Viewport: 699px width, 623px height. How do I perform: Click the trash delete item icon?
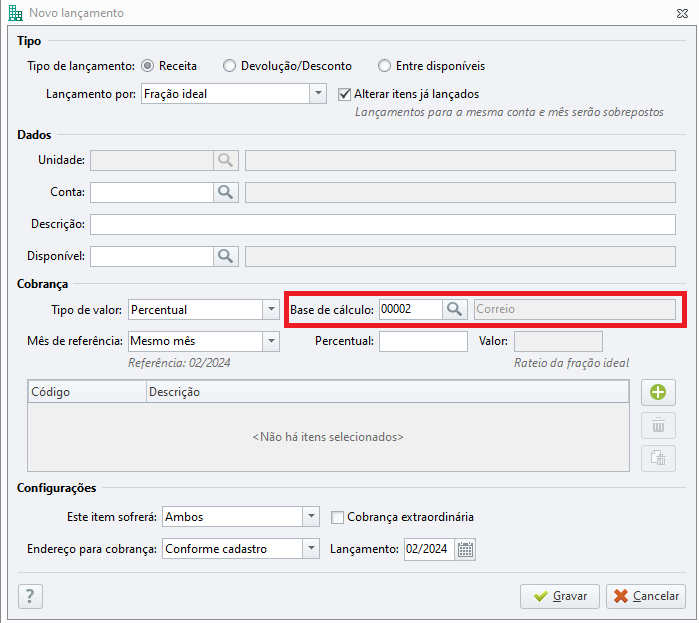click(x=658, y=426)
